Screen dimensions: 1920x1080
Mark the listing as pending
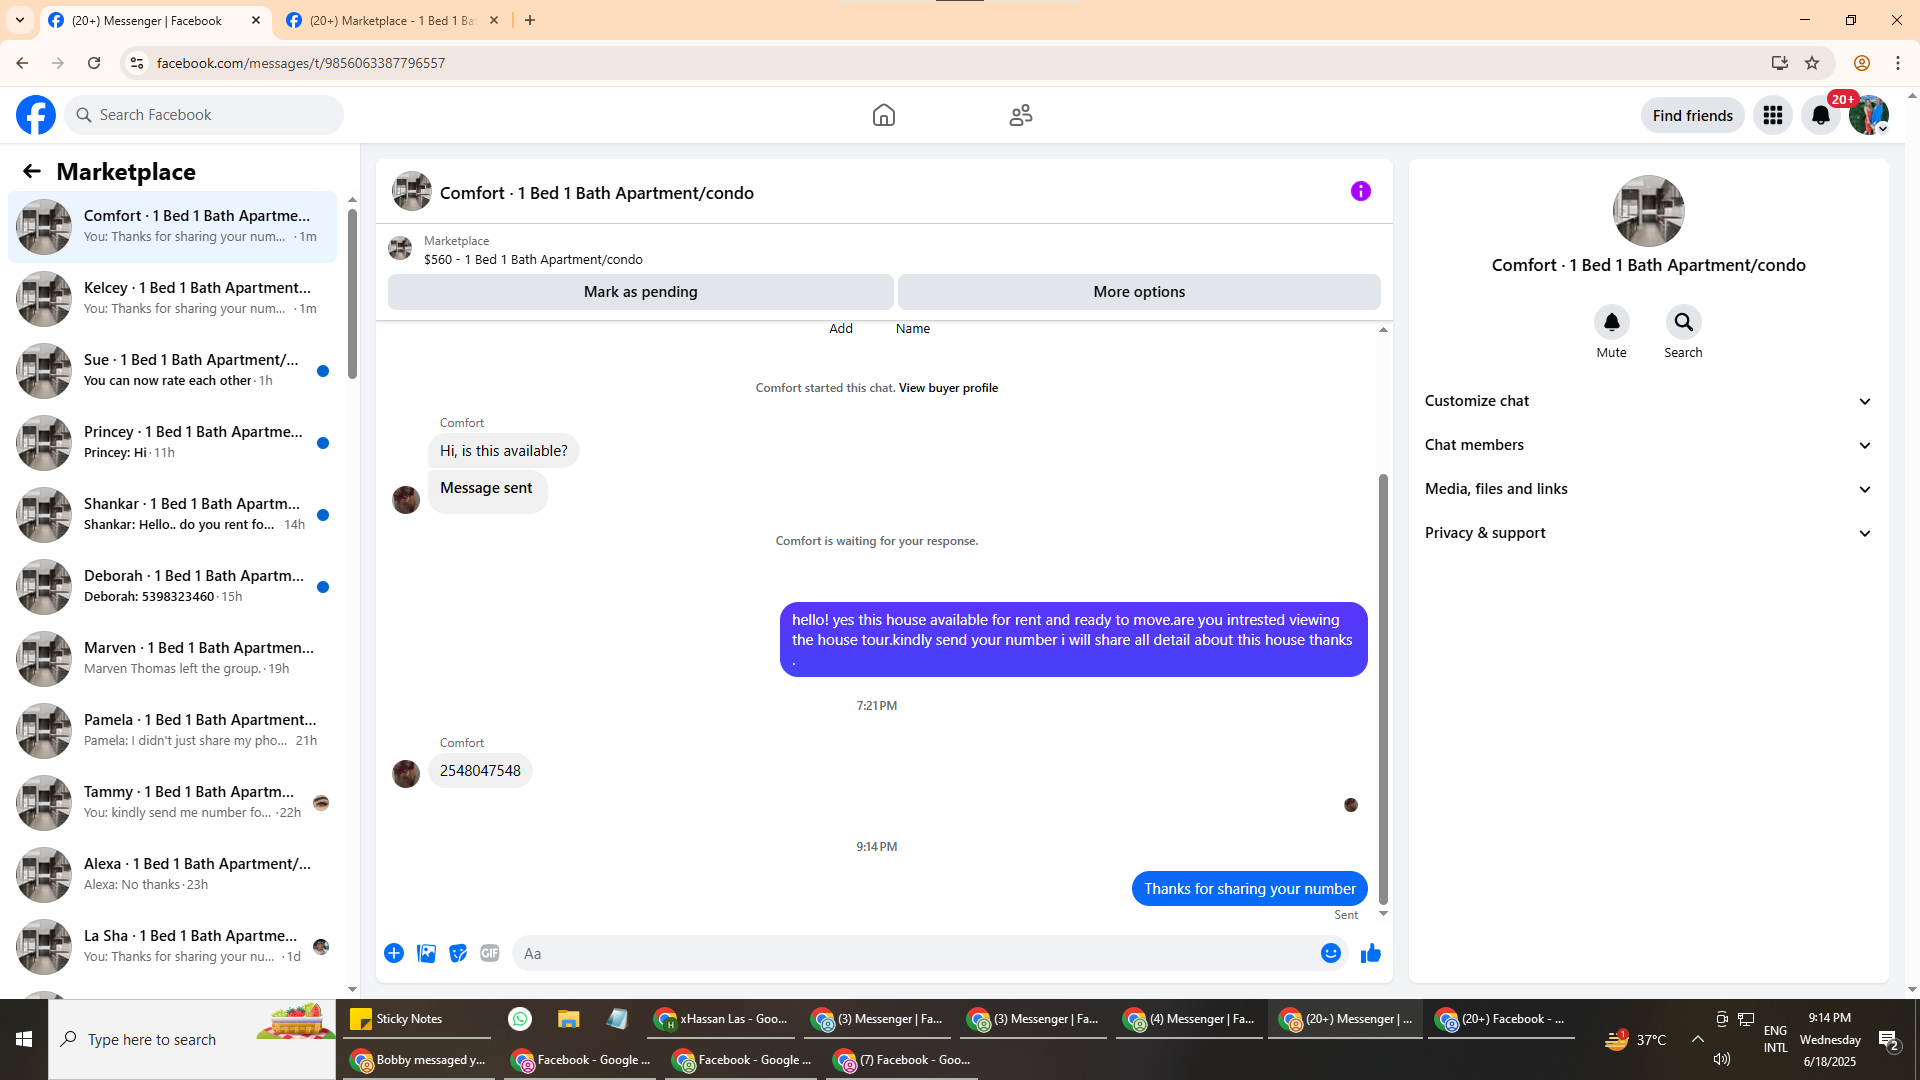tap(640, 292)
